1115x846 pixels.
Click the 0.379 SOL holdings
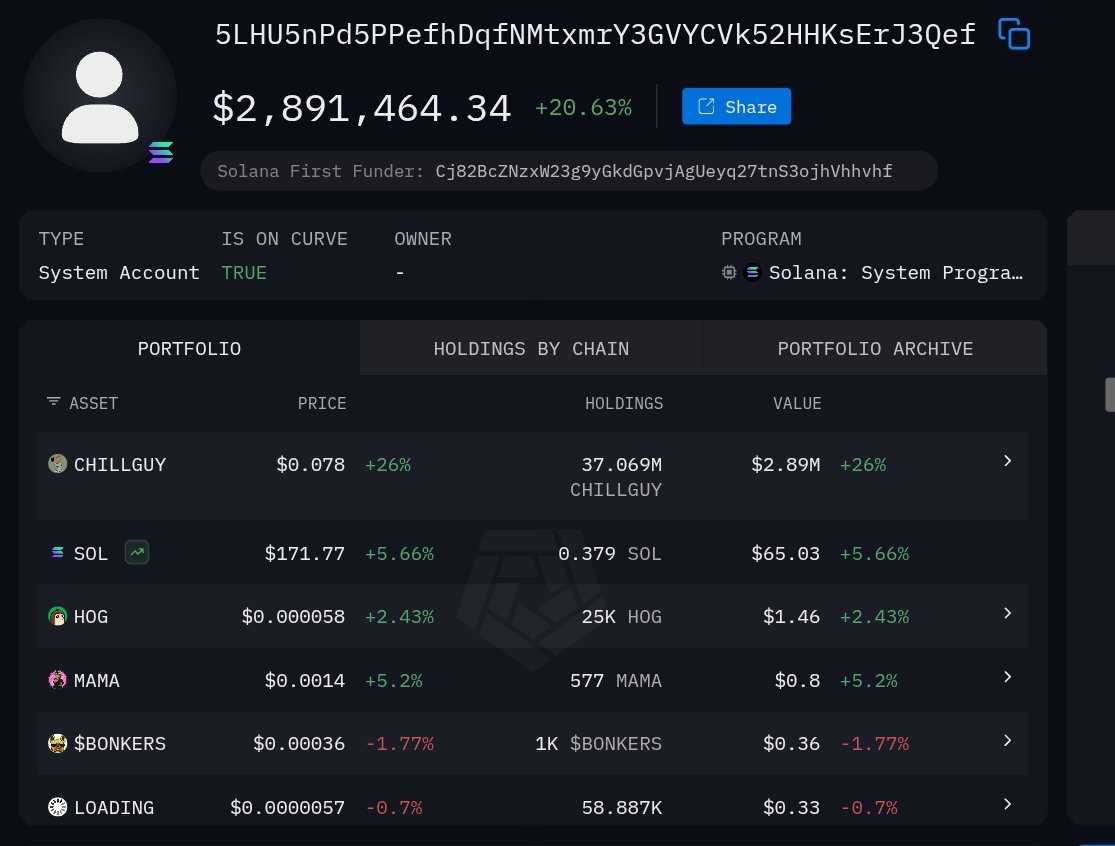click(x=610, y=554)
